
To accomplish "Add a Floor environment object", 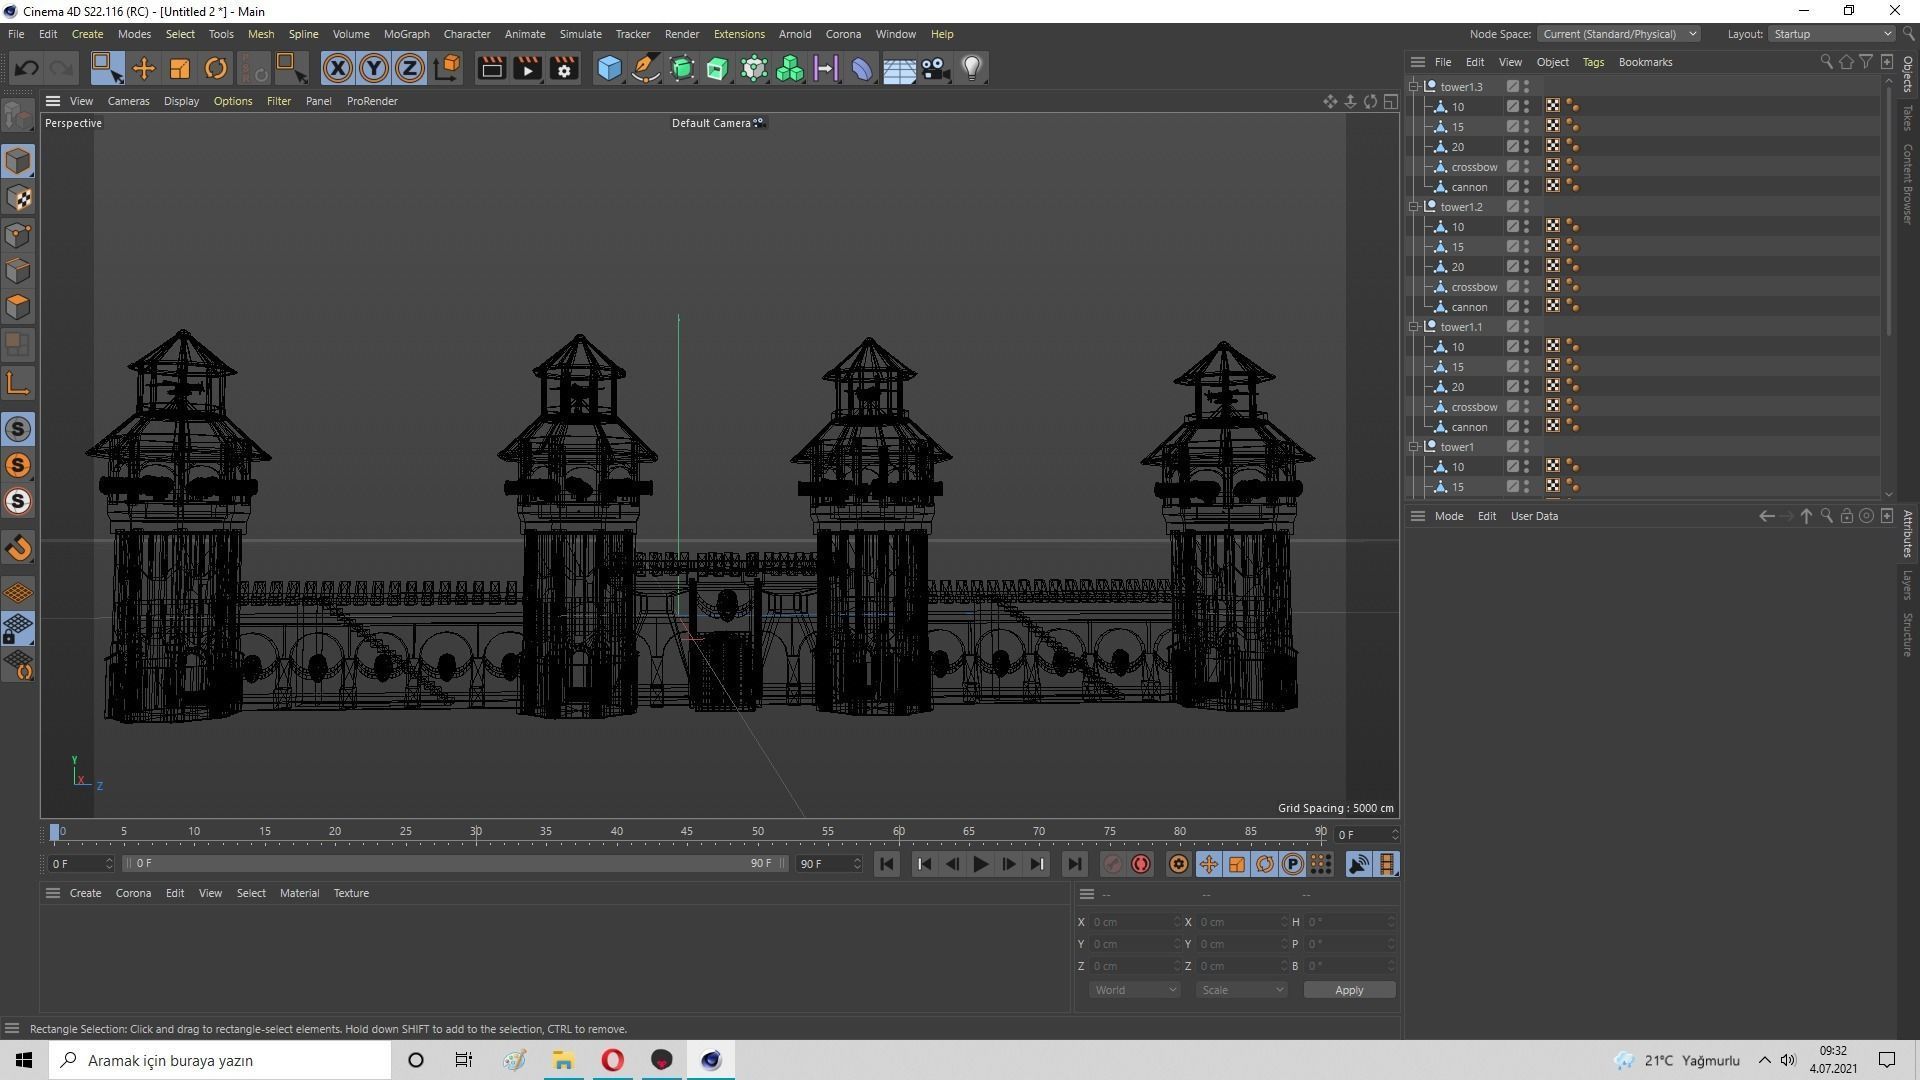I will point(899,68).
